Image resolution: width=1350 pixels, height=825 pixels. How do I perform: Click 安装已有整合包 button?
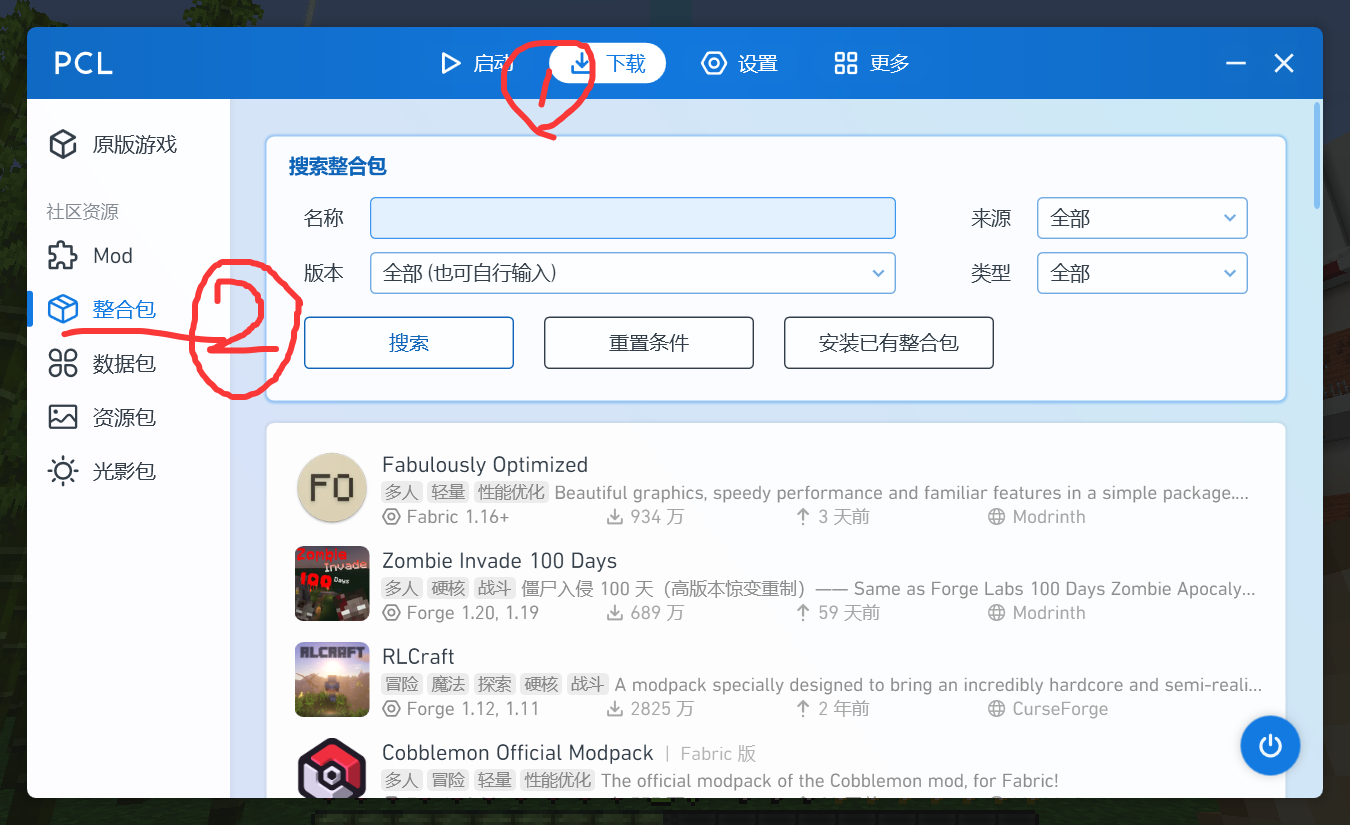point(888,343)
